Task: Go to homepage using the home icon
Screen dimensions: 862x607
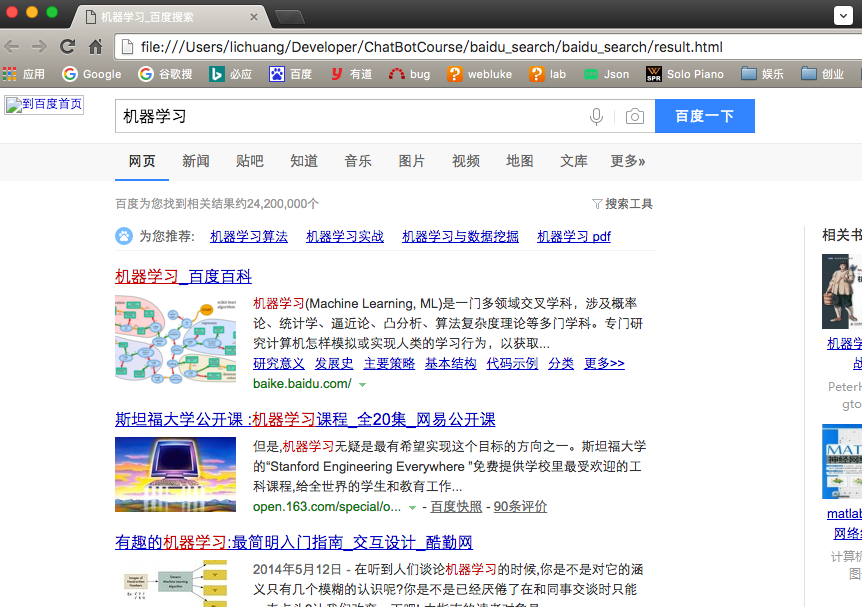Action: (94, 46)
